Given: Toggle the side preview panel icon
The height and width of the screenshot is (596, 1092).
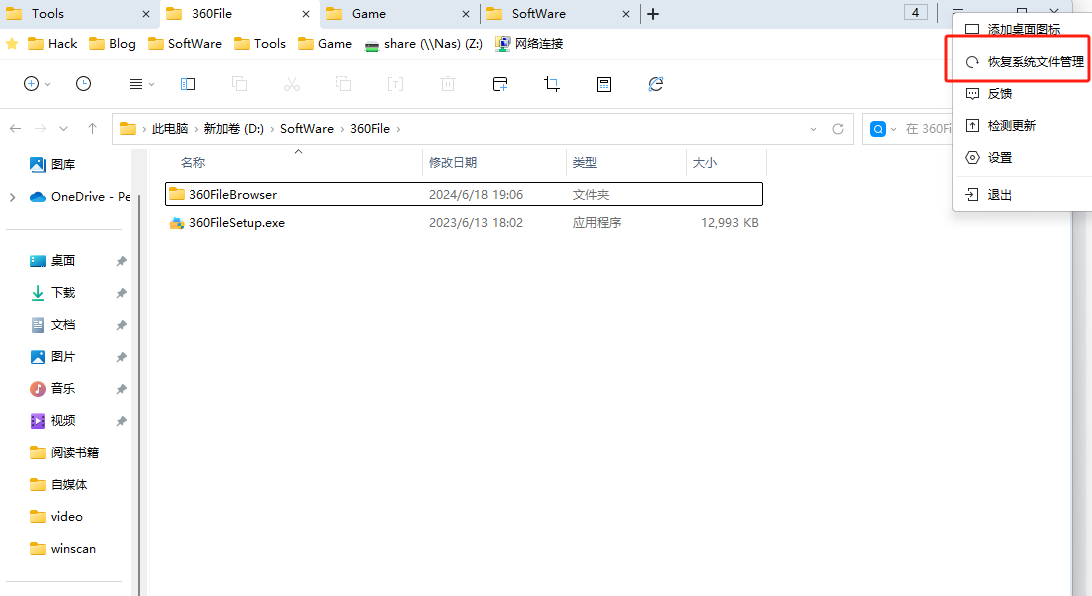Looking at the screenshot, I should point(187,84).
